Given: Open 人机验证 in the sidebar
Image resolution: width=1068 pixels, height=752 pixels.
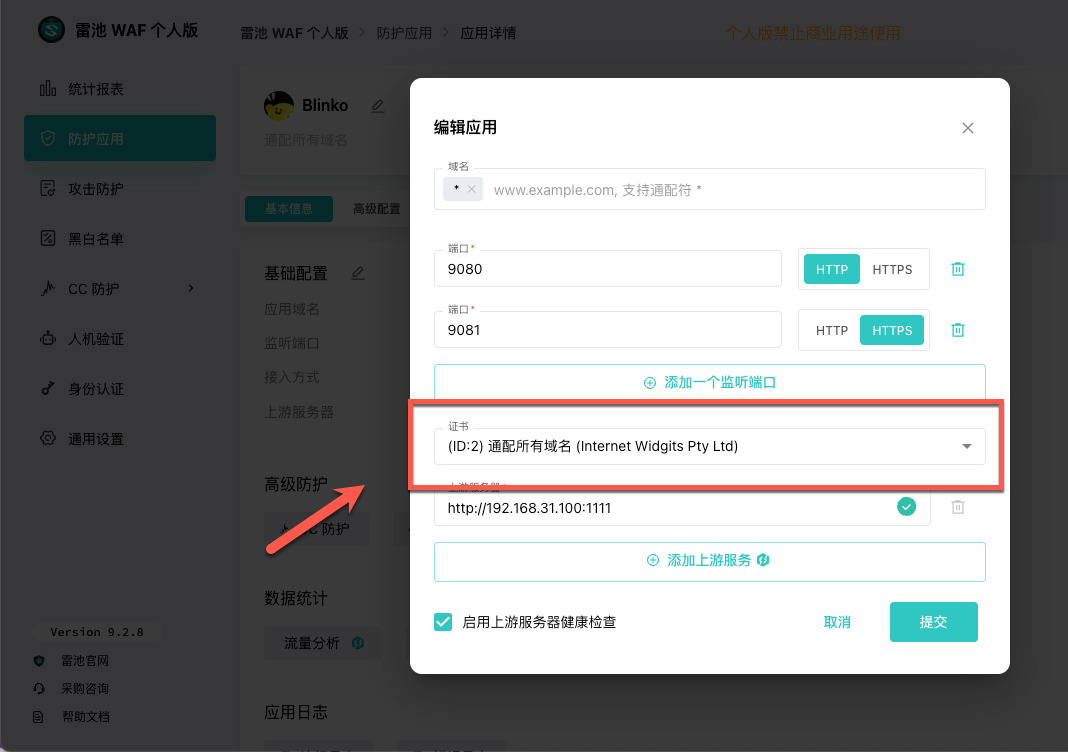Looking at the screenshot, I should point(120,339).
